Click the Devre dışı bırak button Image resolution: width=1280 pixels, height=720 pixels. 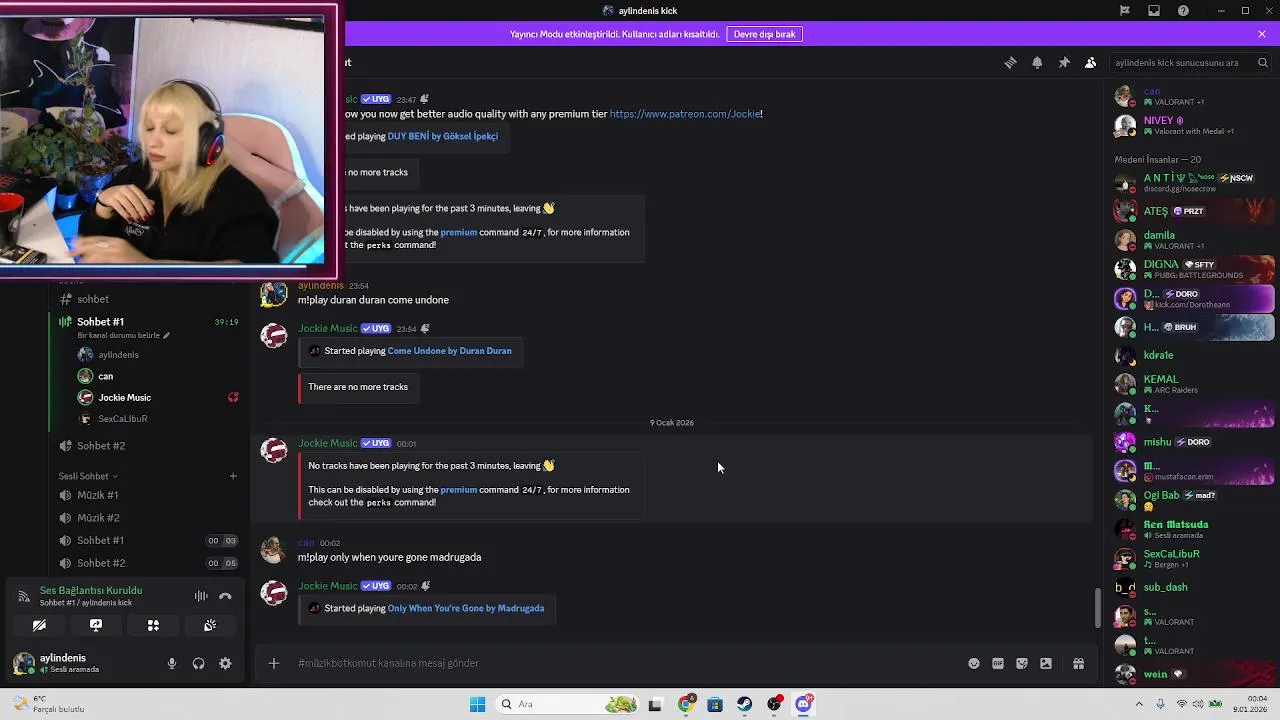tap(764, 34)
